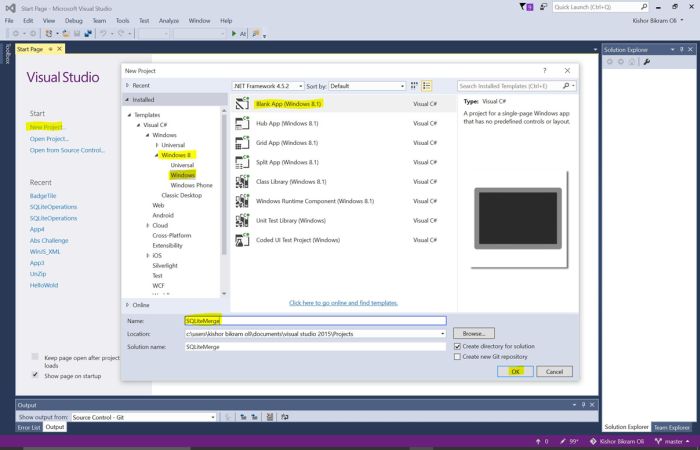Click the Save All icon in toolbar
The image size is (700, 450).
[88, 33]
